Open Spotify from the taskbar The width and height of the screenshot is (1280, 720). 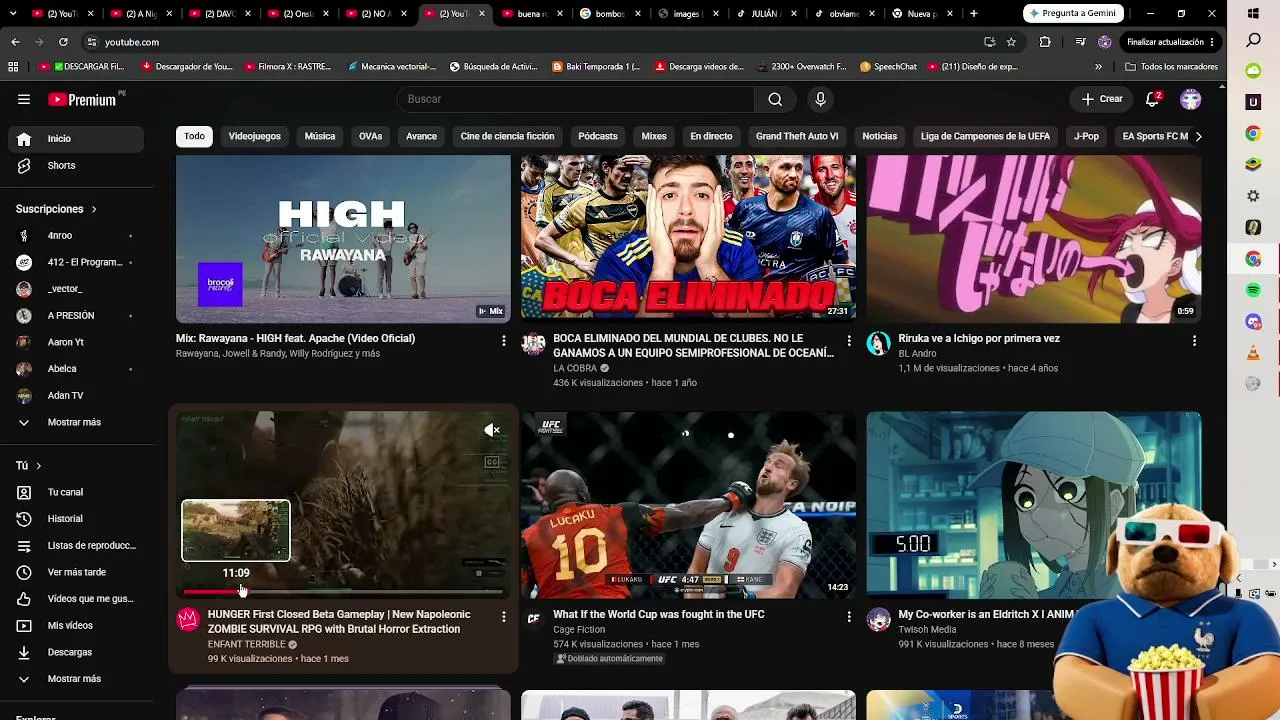pyautogui.click(x=1253, y=290)
